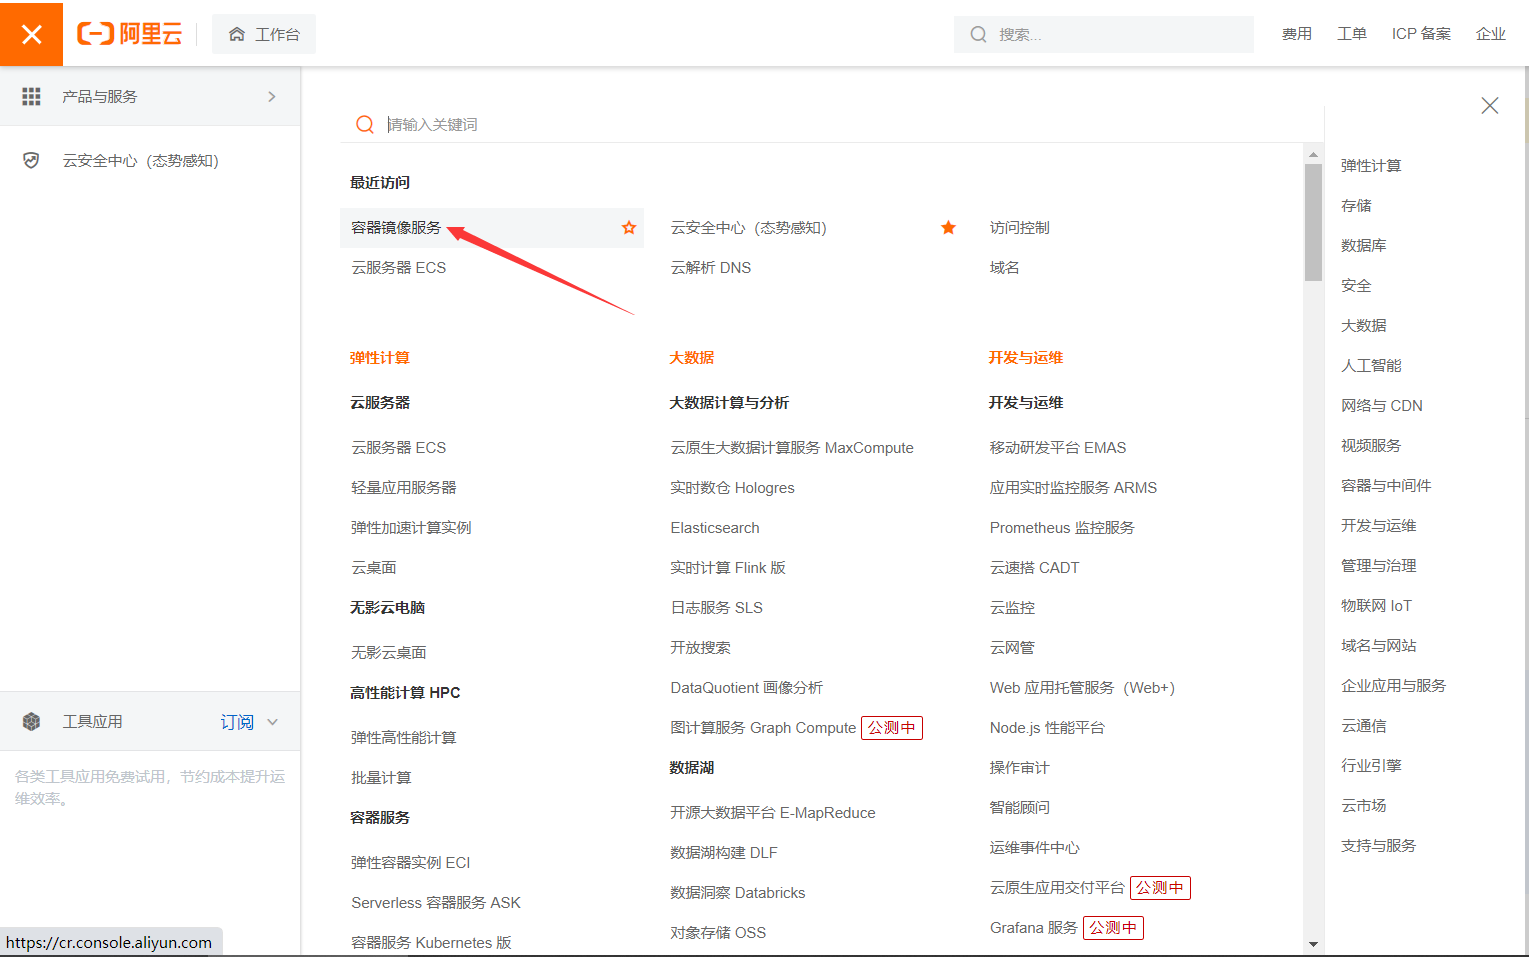The image size is (1529, 957).
Task: Open 容器镜像服务 in recent visits
Action: click(396, 228)
